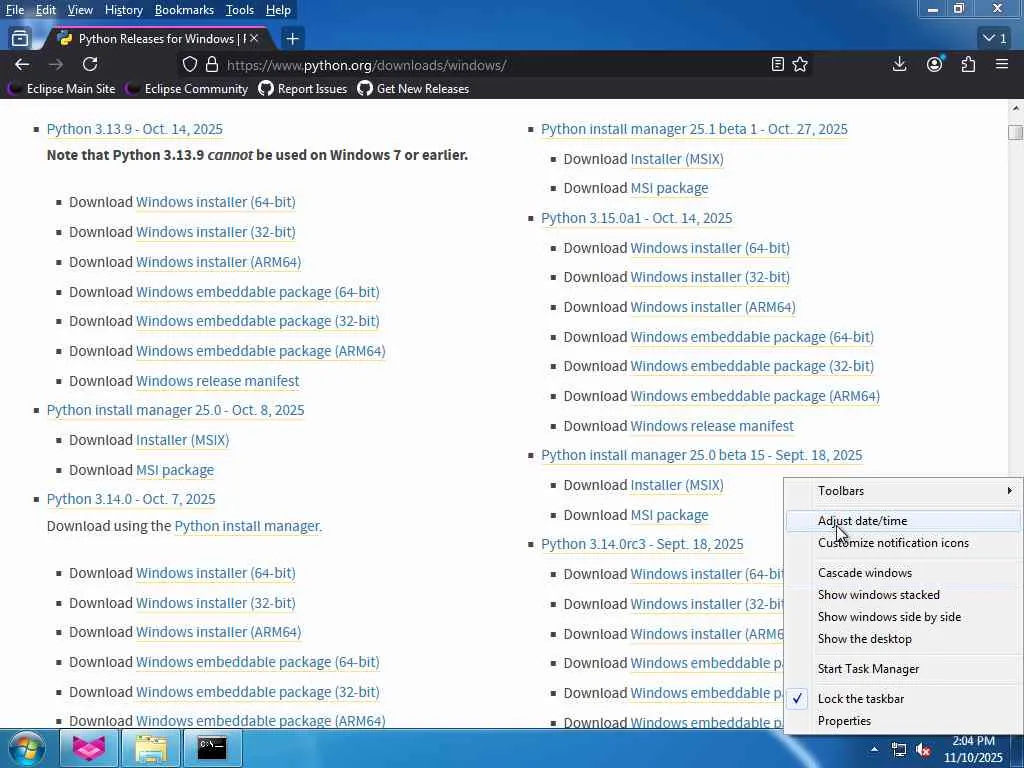Open the Eclipse Community bookmark
1024x768 pixels.
tap(188, 89)
